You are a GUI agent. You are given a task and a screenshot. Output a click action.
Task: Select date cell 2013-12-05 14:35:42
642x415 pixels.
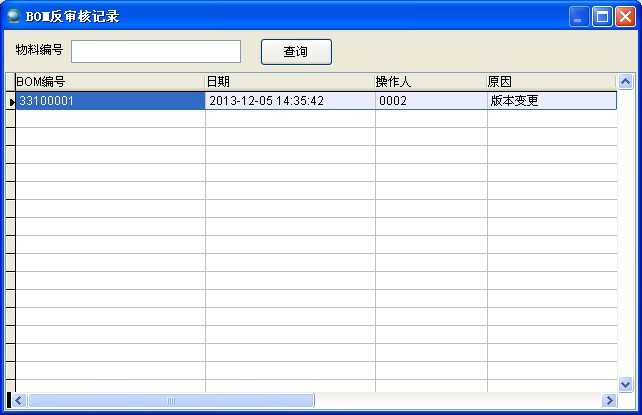(290, 101)
